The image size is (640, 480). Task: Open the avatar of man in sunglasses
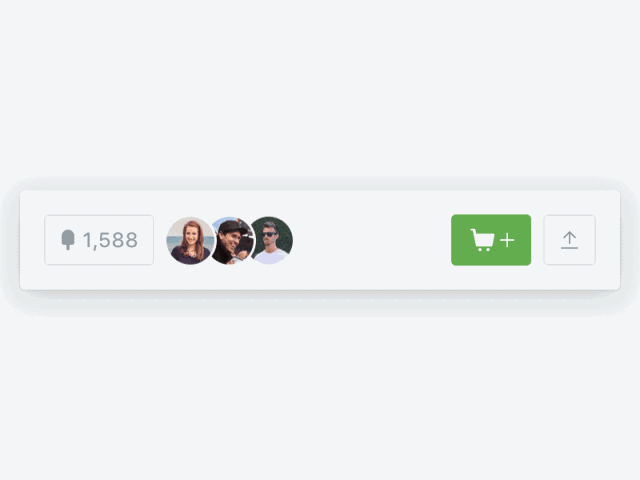tap(272, 240)
